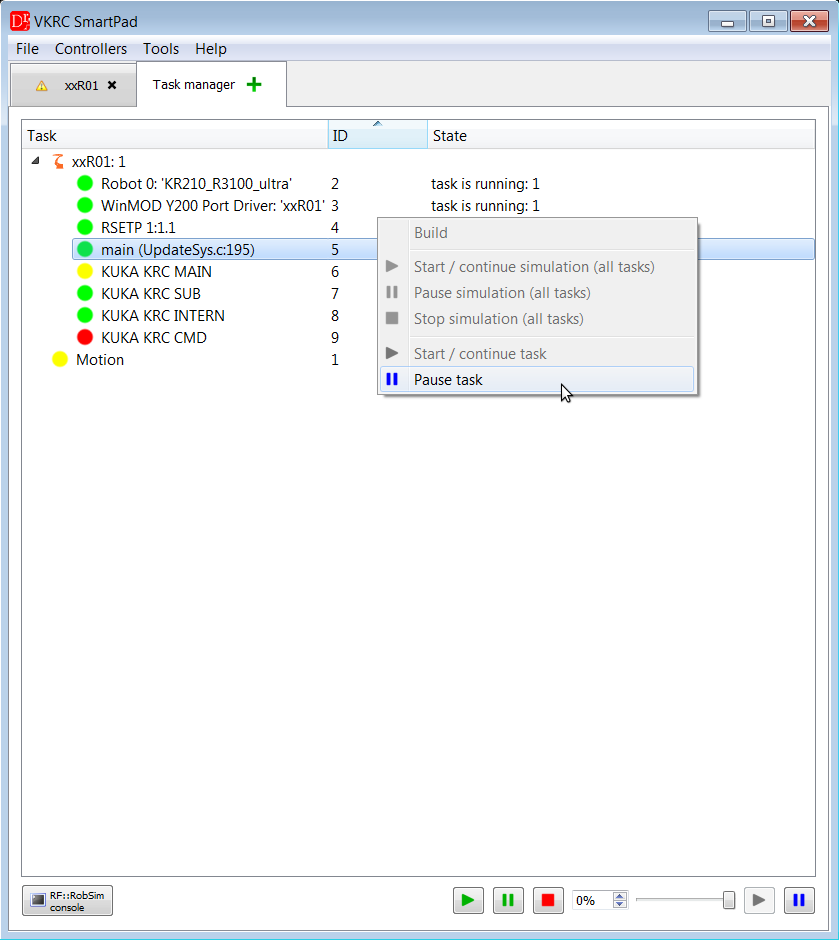Click green status dot of Robot 0

85,183
